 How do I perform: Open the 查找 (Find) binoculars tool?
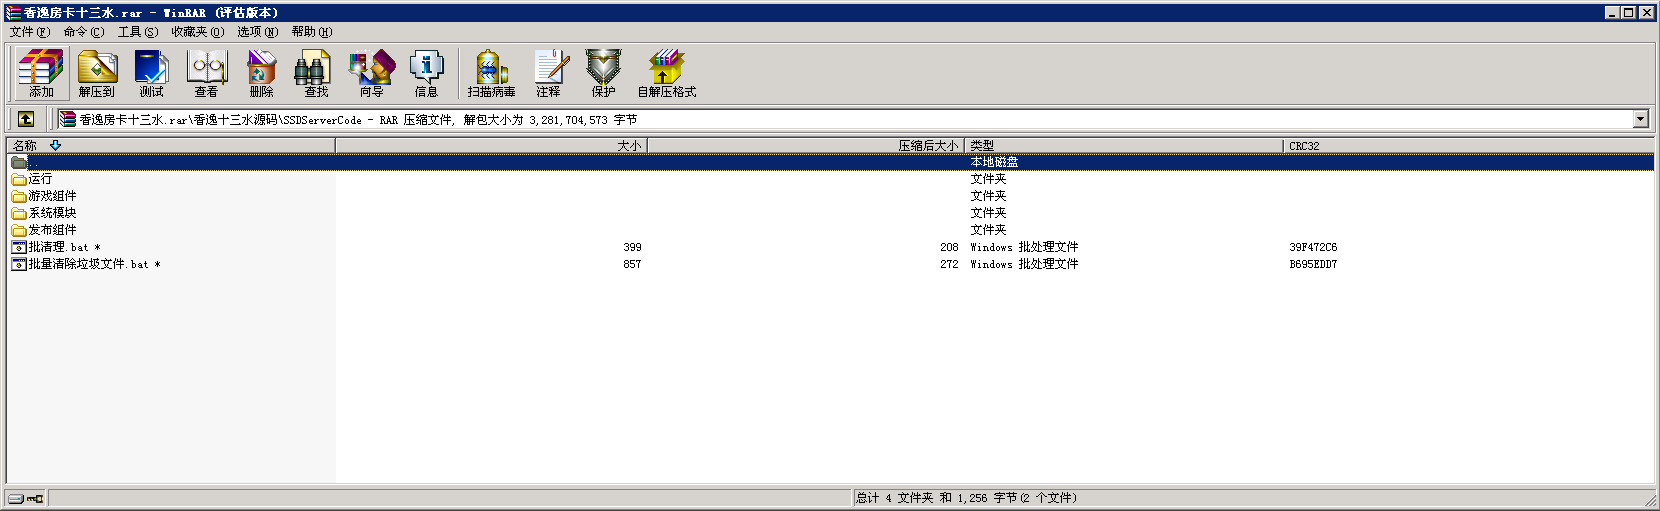(316, 73)
